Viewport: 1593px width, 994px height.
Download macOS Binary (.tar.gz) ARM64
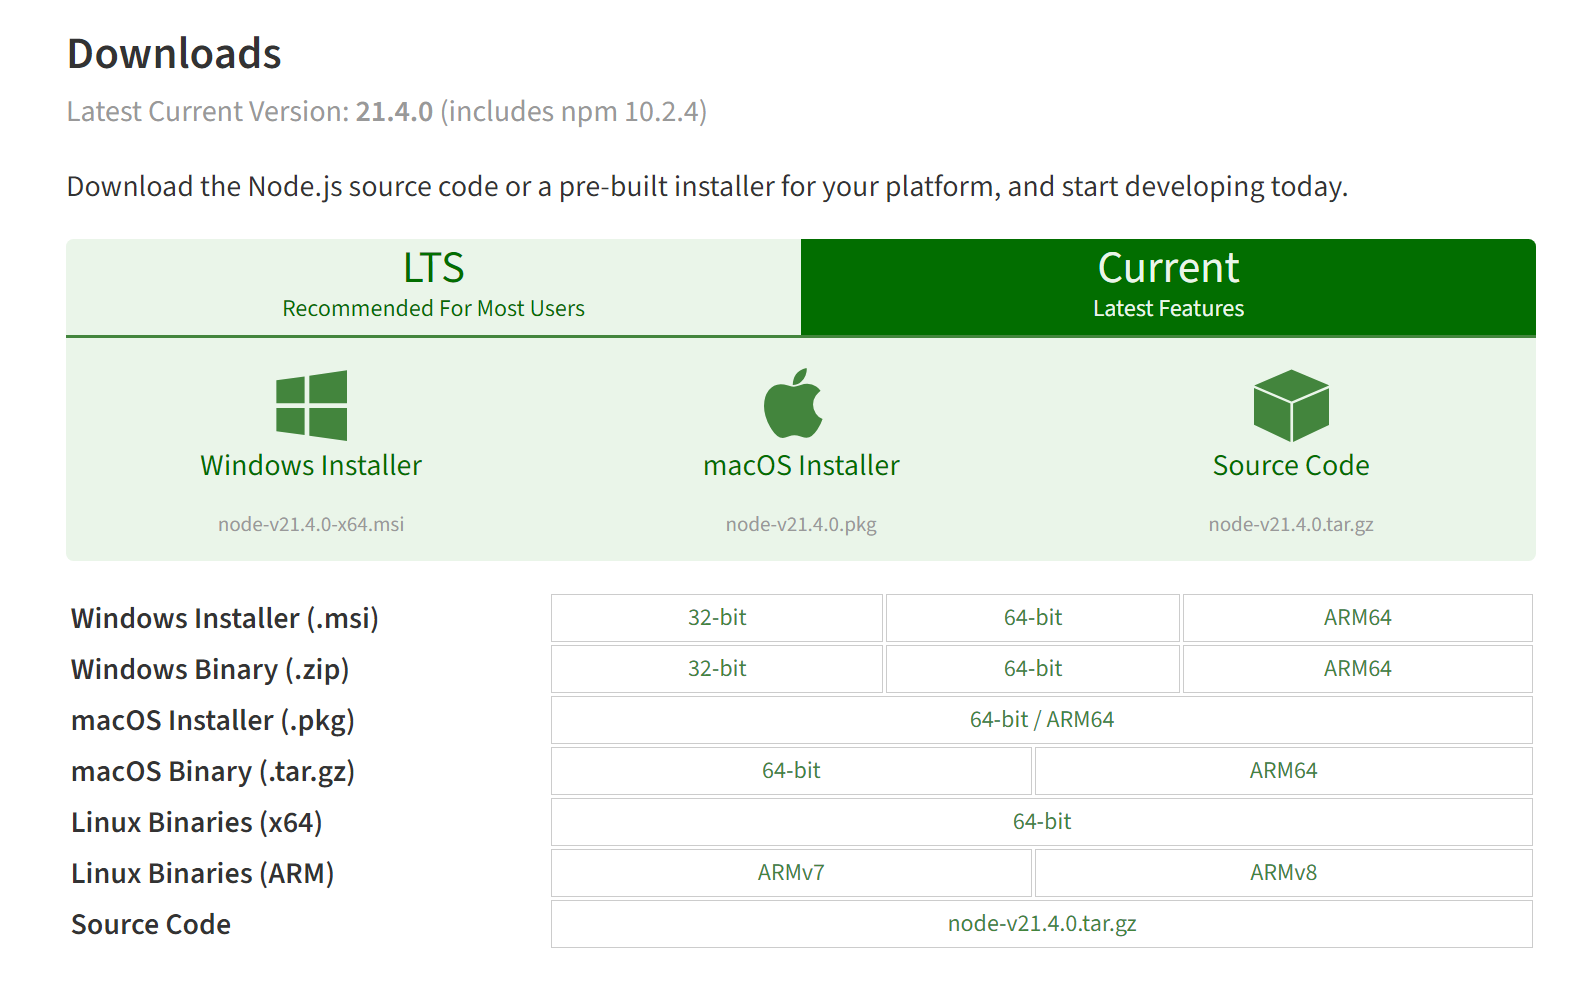1284,771
